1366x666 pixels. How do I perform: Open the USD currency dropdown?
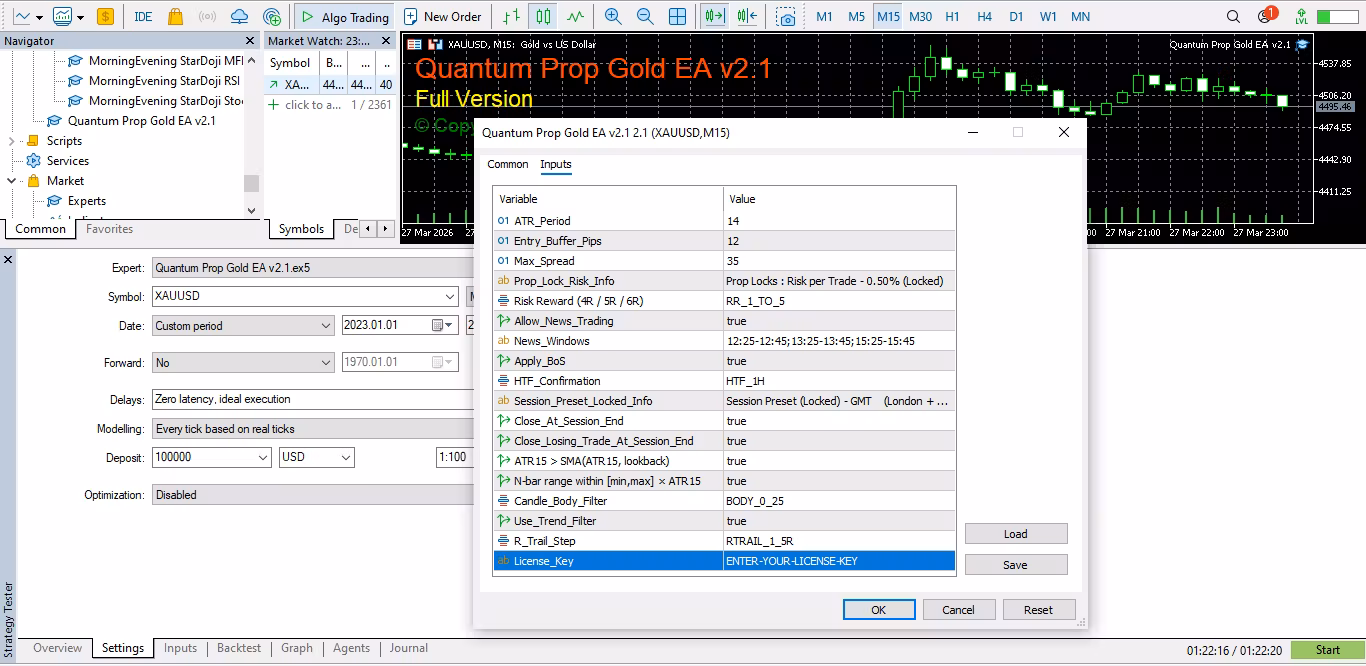tap(317, 457)
